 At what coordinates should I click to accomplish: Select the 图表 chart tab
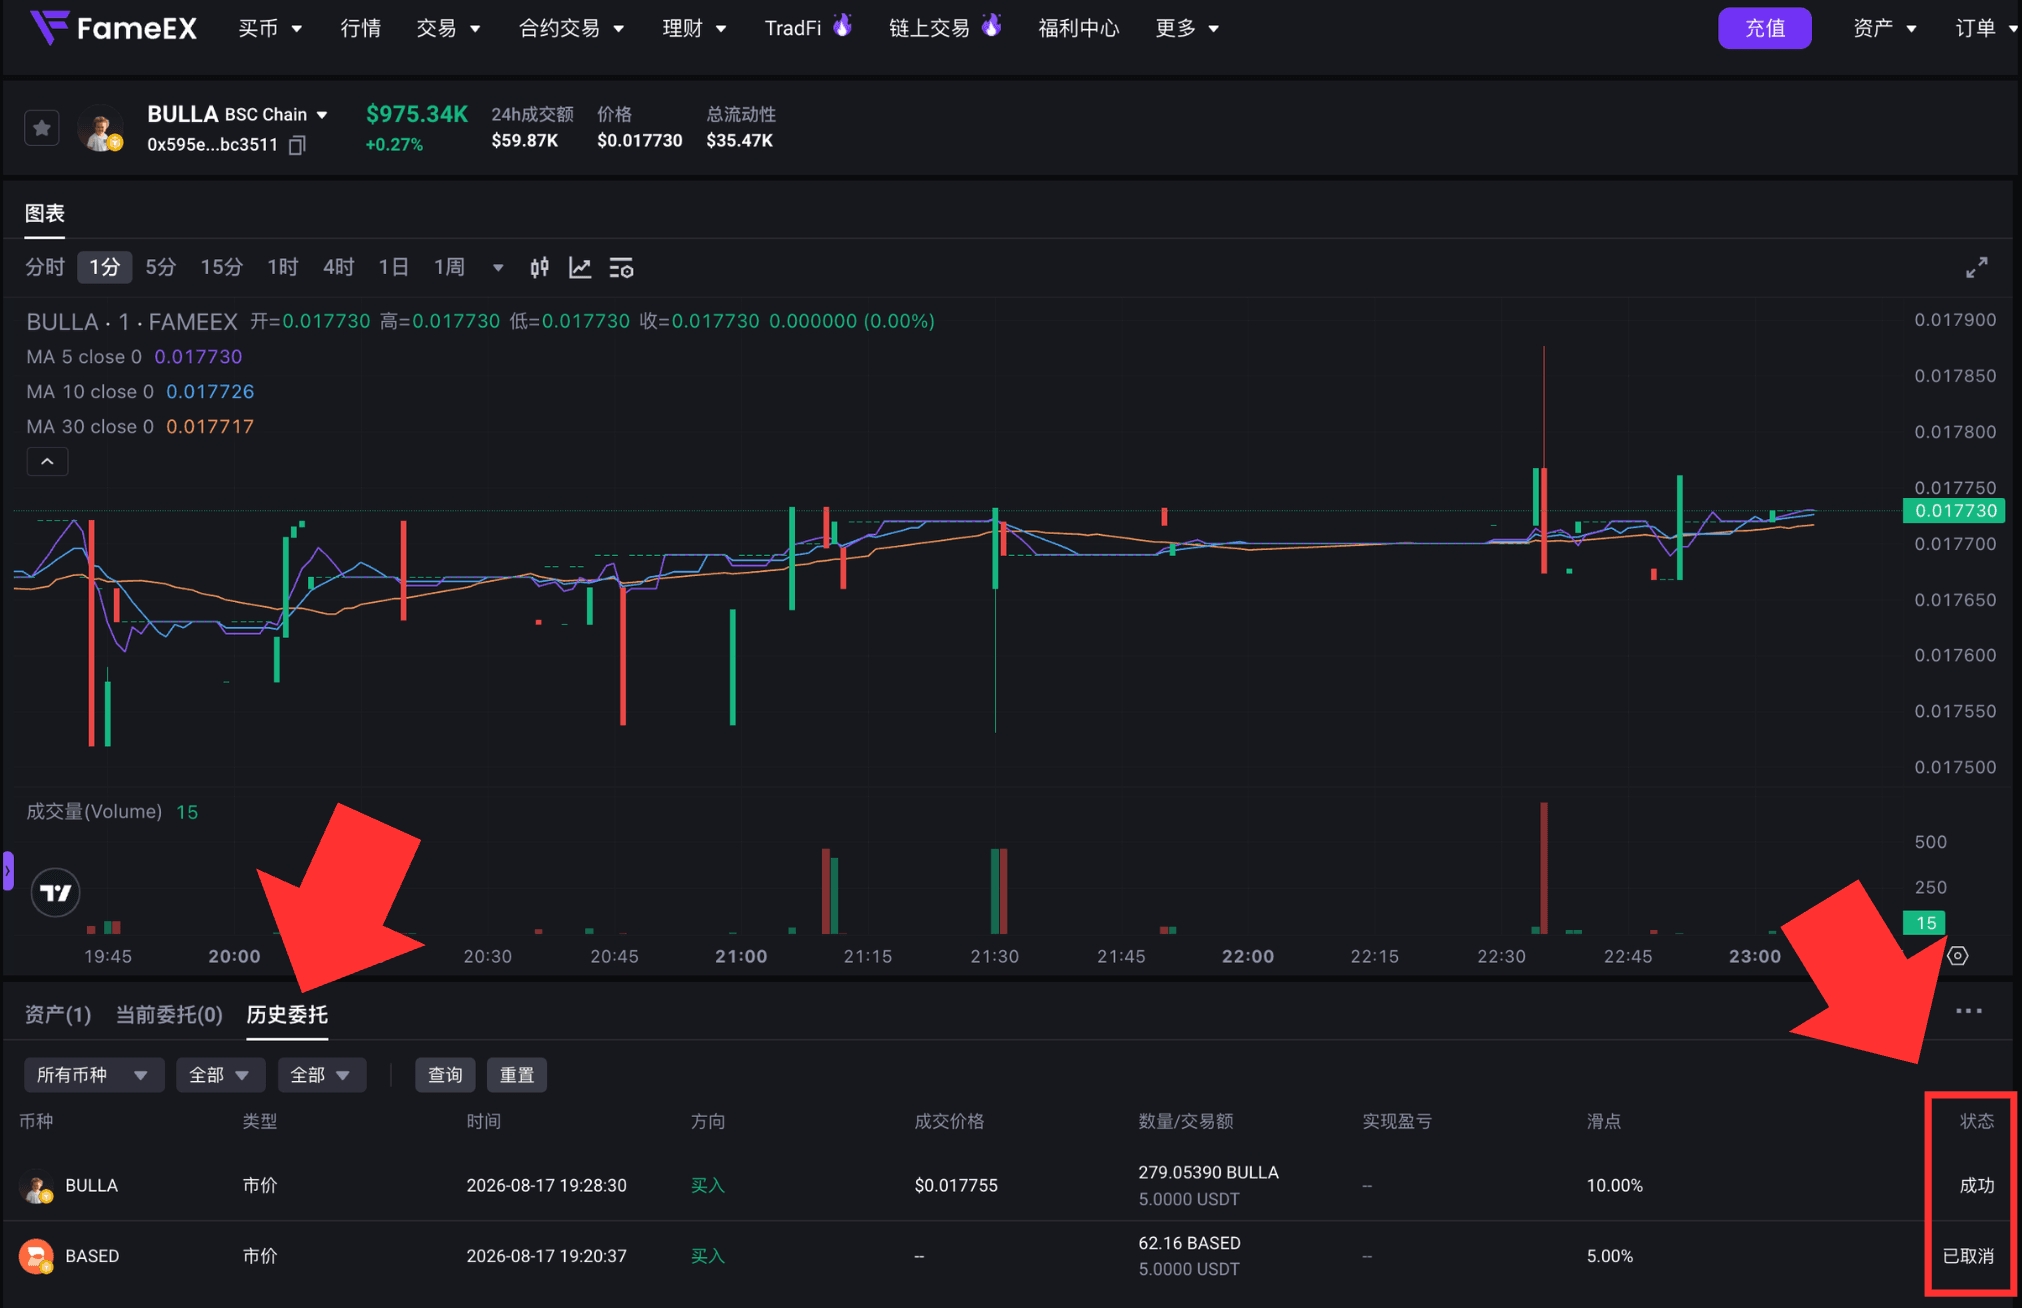tap(45, 213)
